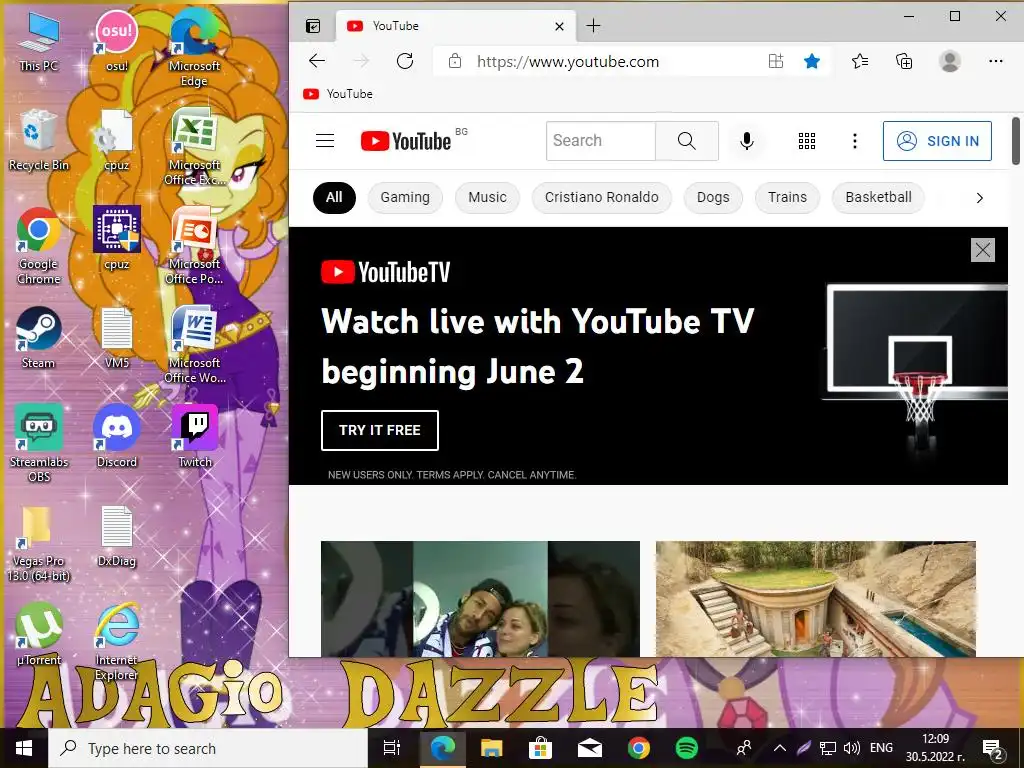Open the selfie couple video thumbnail

click(x=480, y=599)
